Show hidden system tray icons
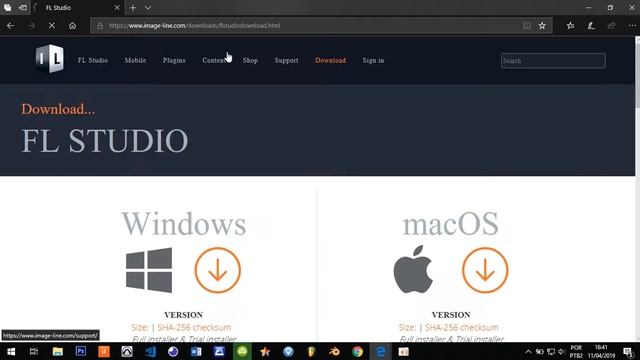The height and width of the screenshot is (360, 640). 528,351
